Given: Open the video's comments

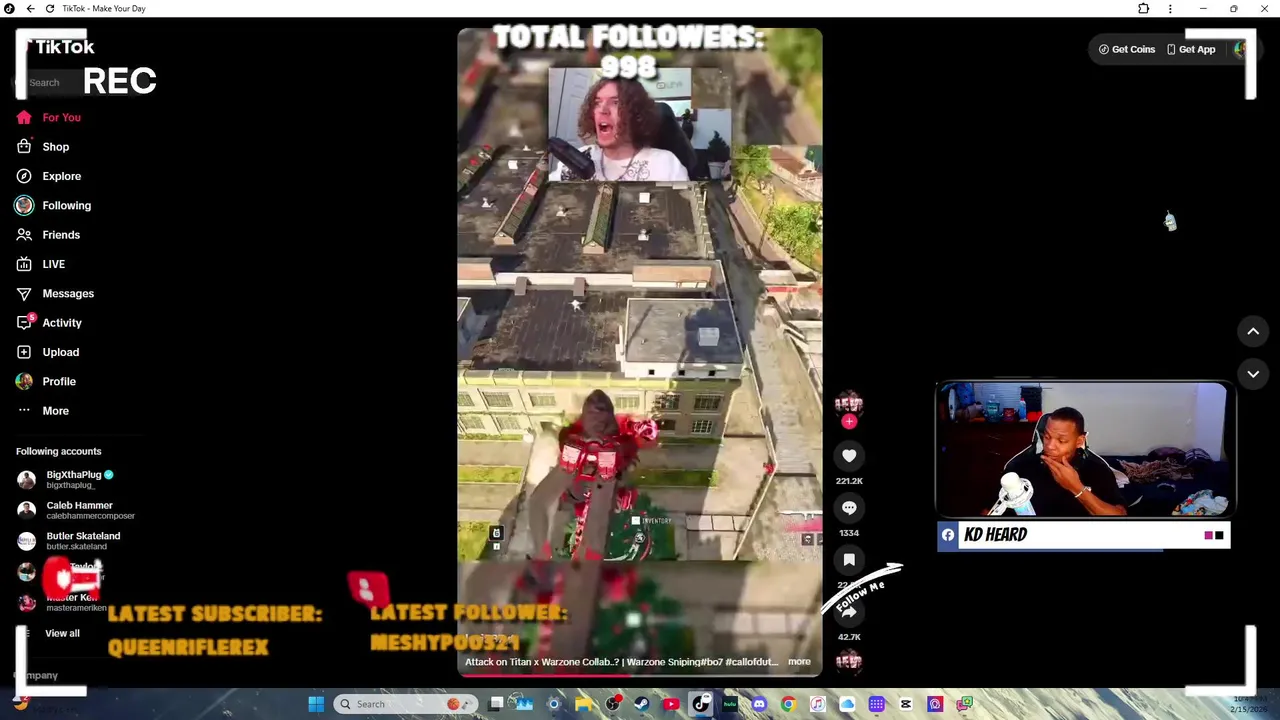Looking at the screenshot, I should [x=849, y=508].
